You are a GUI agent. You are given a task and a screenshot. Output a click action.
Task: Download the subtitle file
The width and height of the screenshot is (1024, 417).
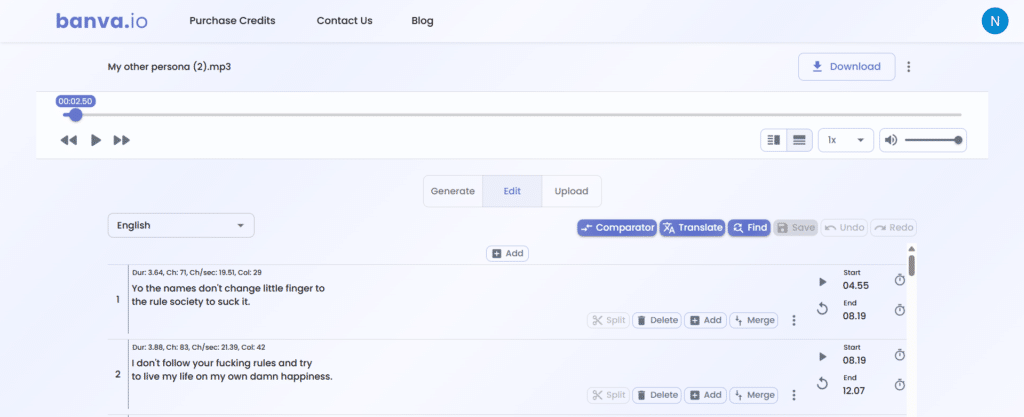[846, 67]
